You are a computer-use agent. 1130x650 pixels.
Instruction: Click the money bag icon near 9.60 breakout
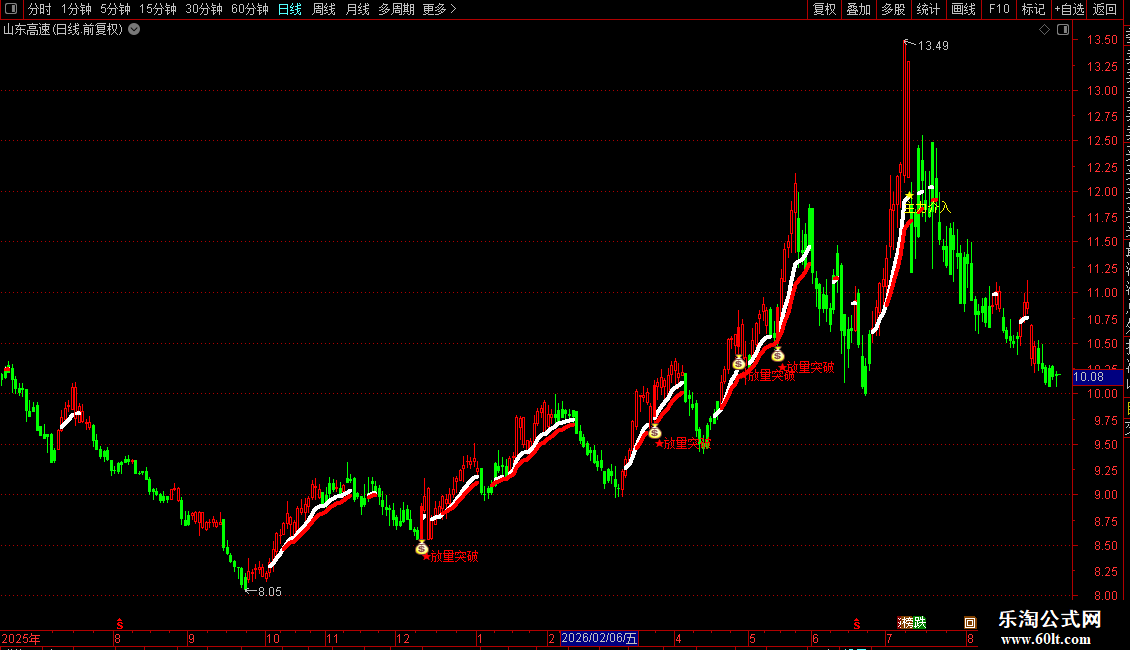tap(654, 432)
